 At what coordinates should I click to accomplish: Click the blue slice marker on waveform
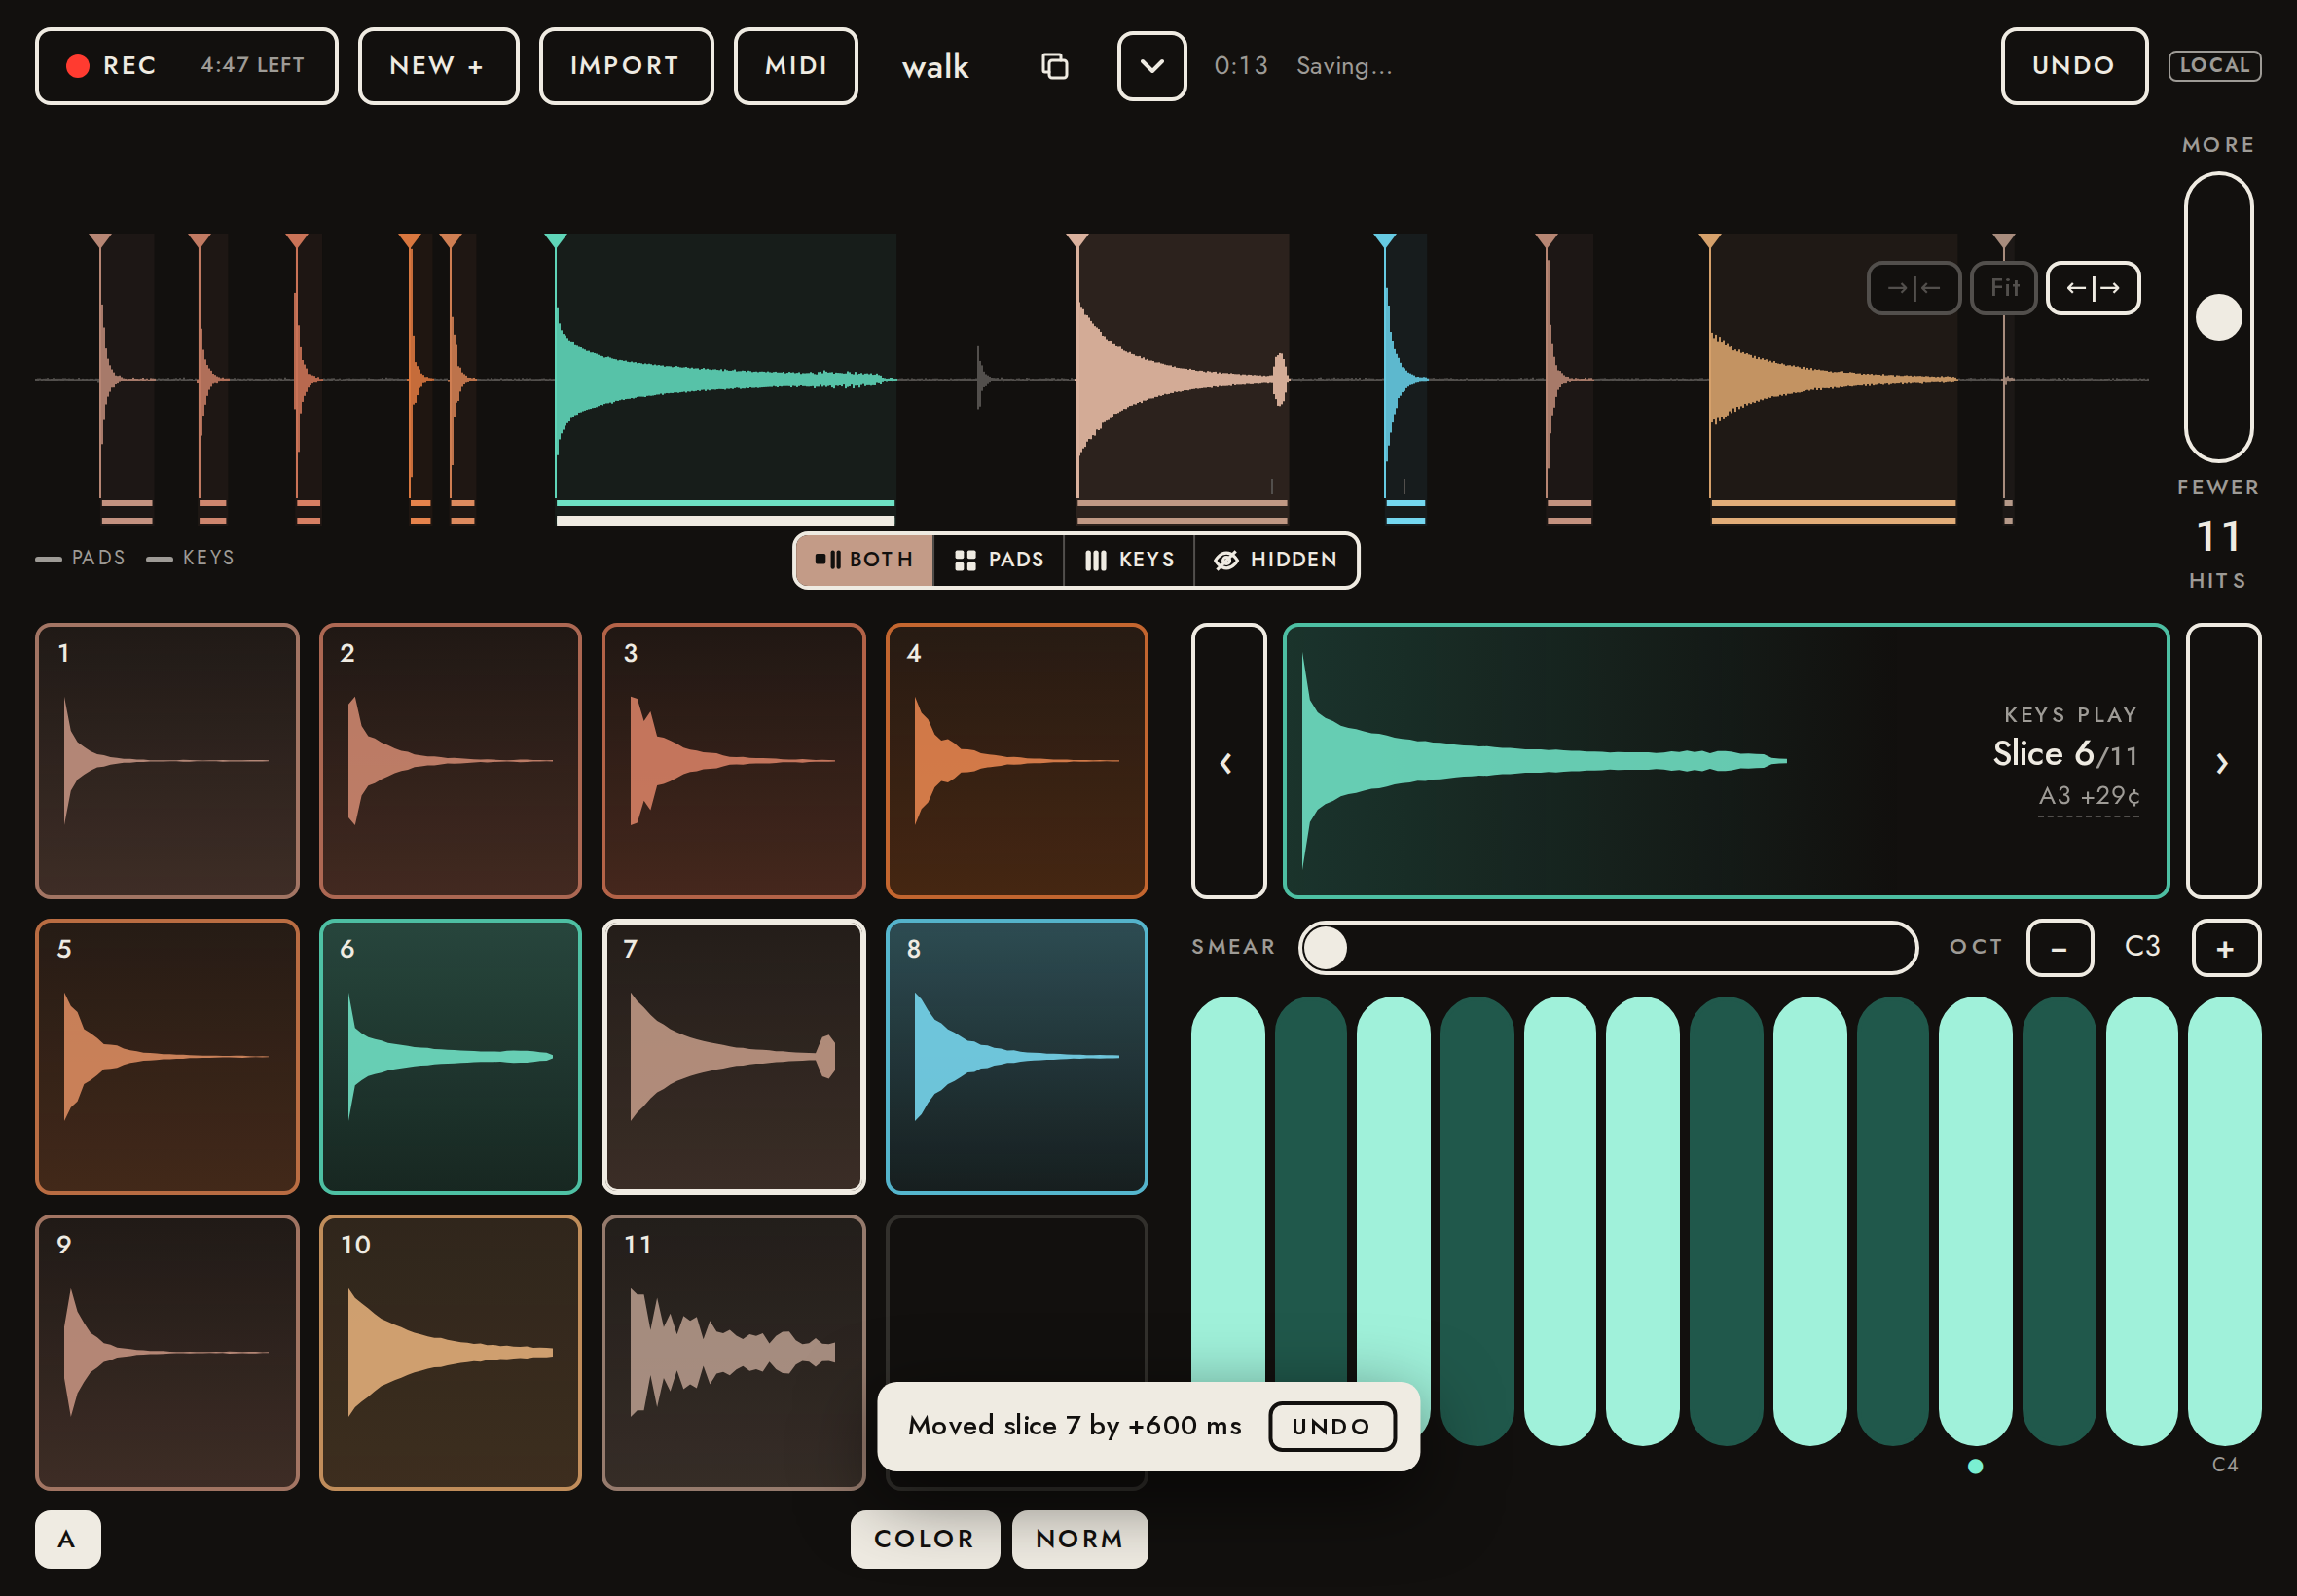tap(1385, 241)
